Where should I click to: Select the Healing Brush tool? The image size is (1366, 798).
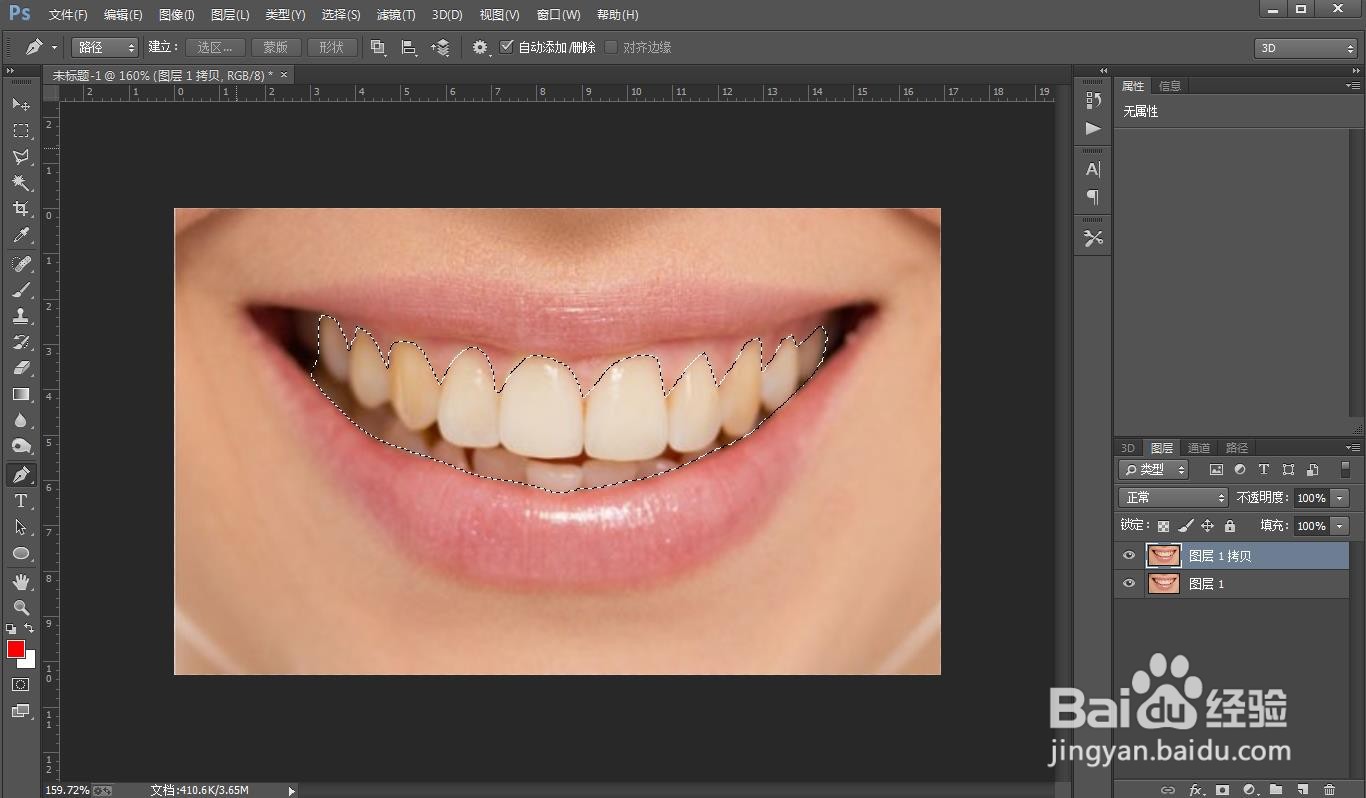[x=20, y=264]
